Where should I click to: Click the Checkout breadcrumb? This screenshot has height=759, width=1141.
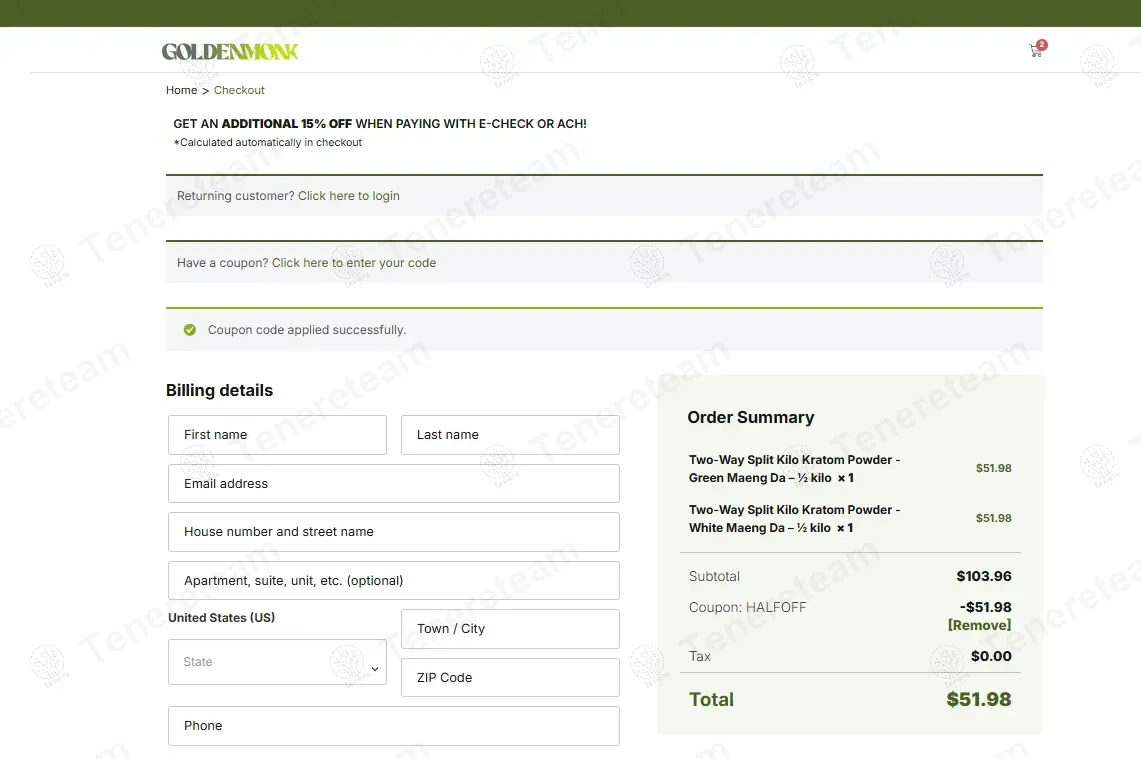239,90
